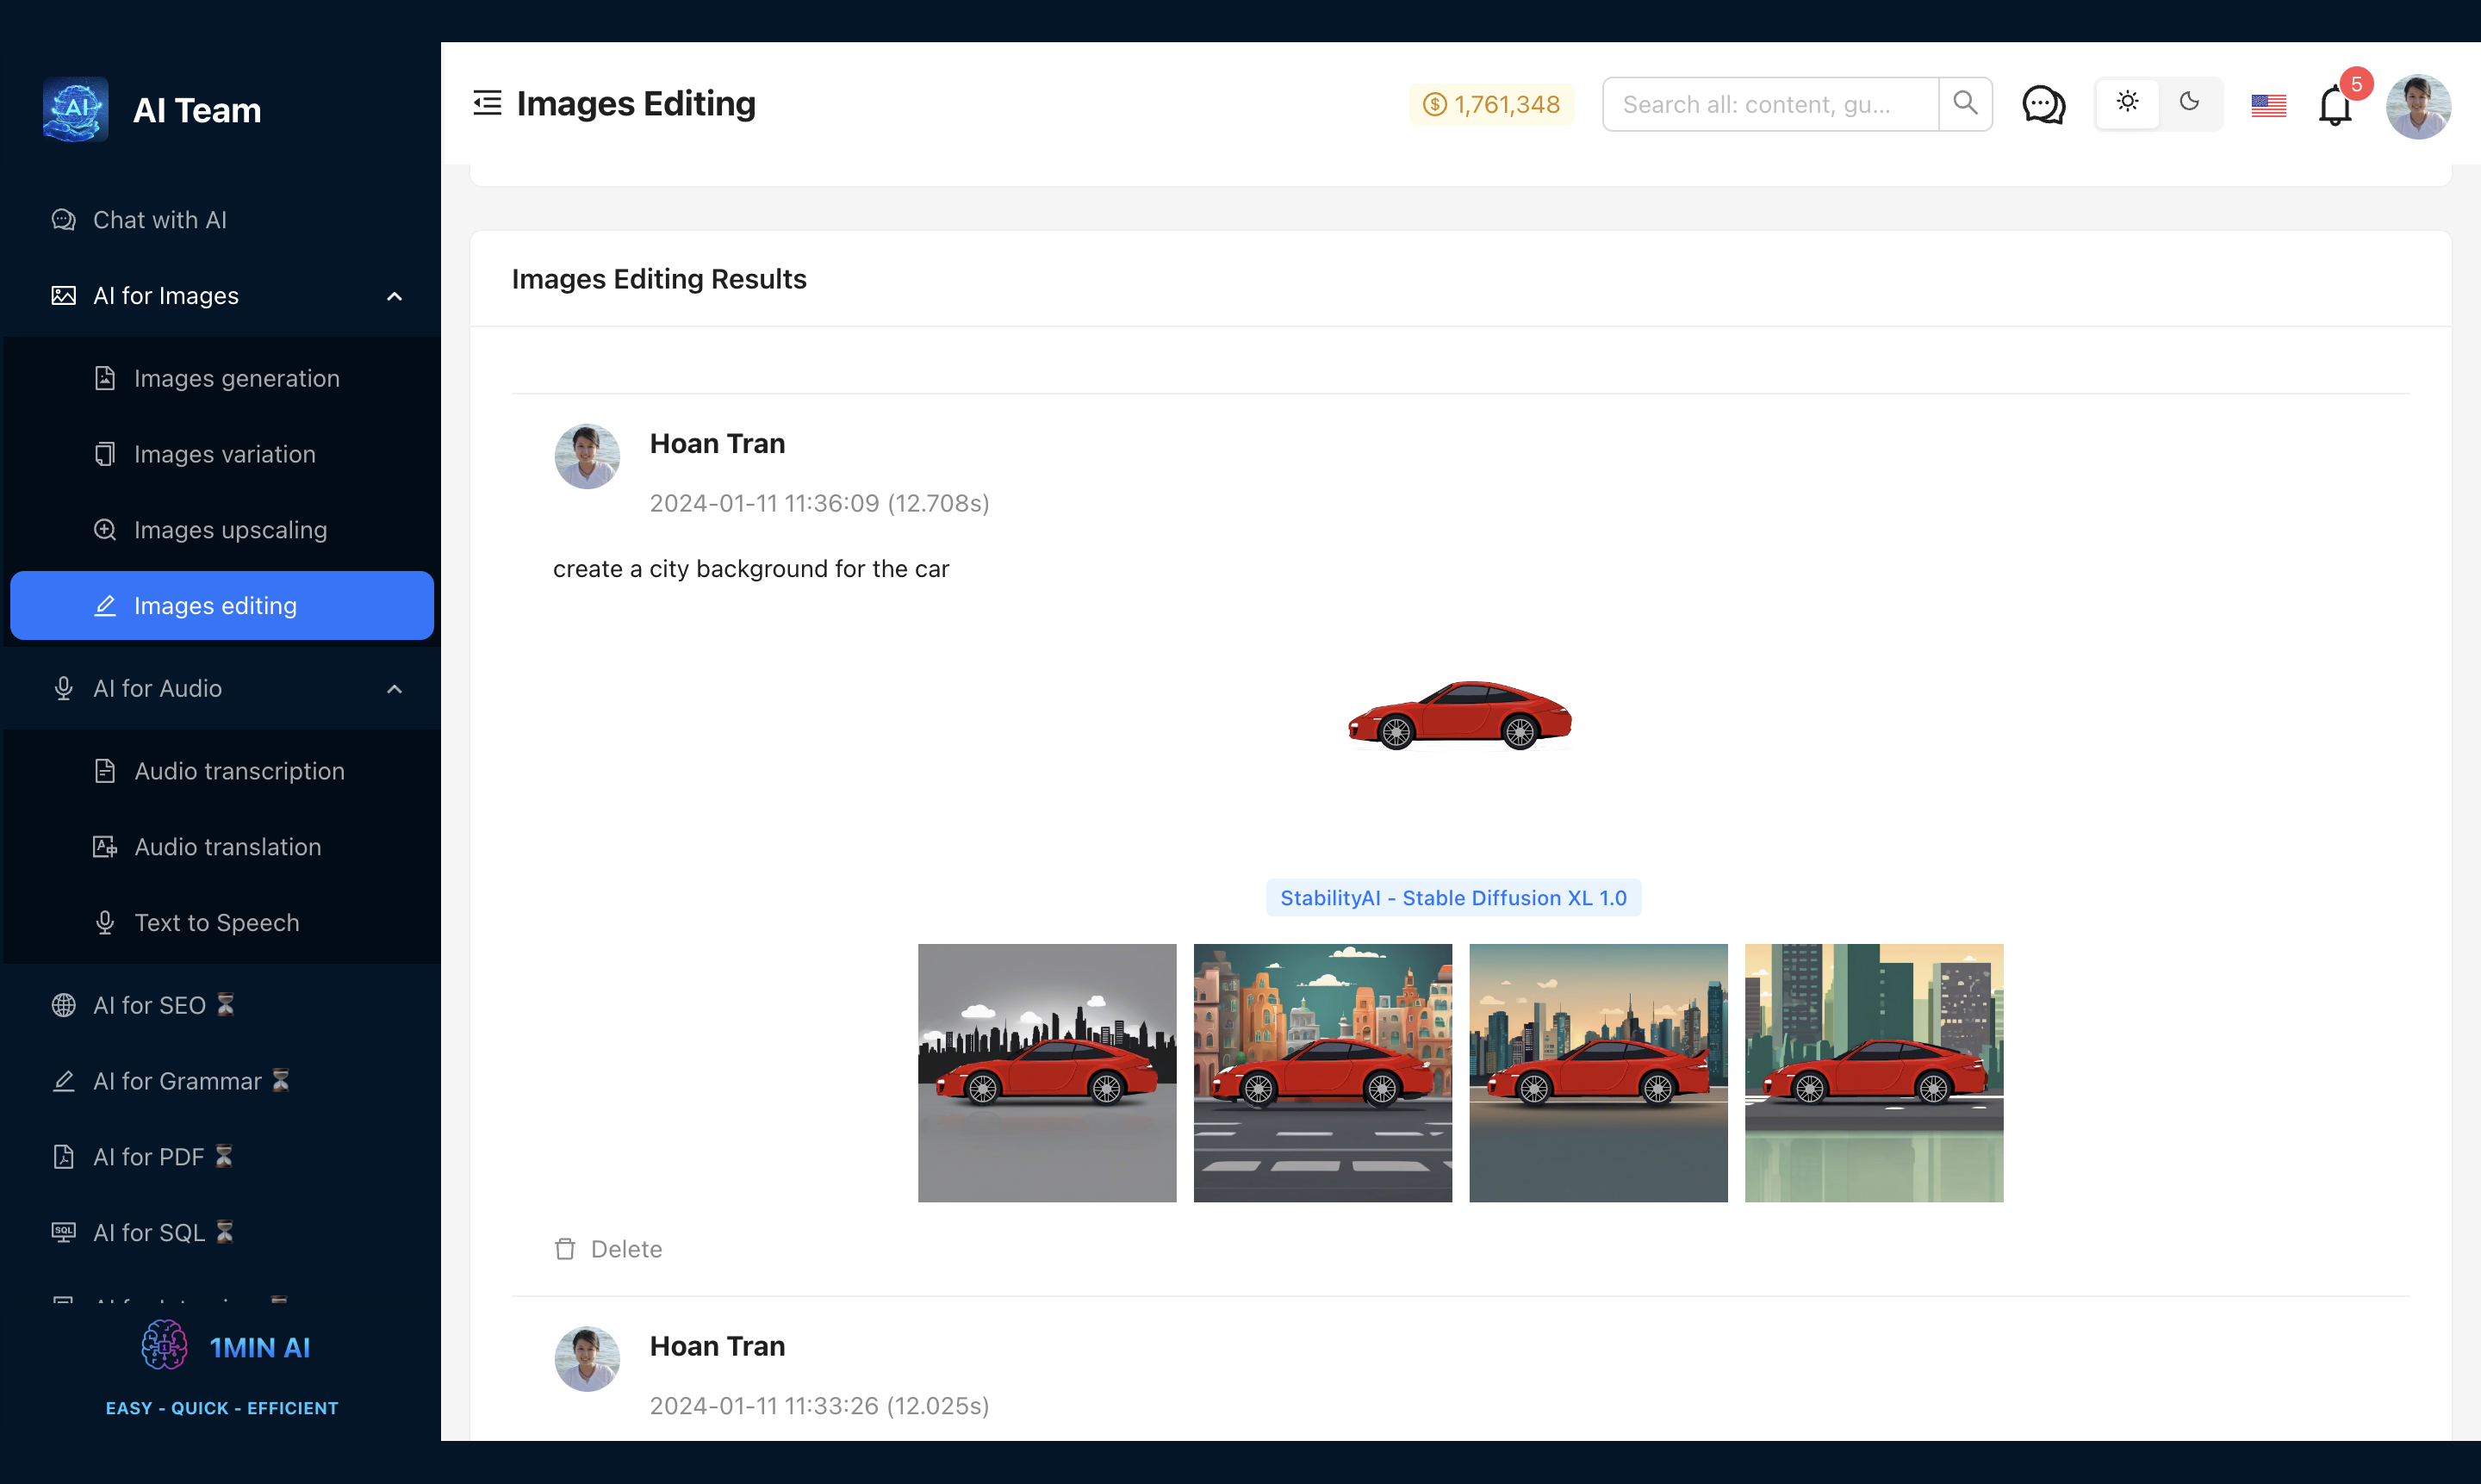
Task: Click the sidebar collapse menu icon
Action: coord(487,103)
